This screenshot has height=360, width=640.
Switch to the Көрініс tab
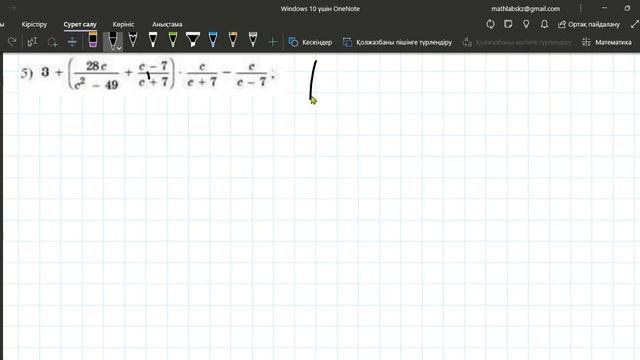[x=123, y=24]
